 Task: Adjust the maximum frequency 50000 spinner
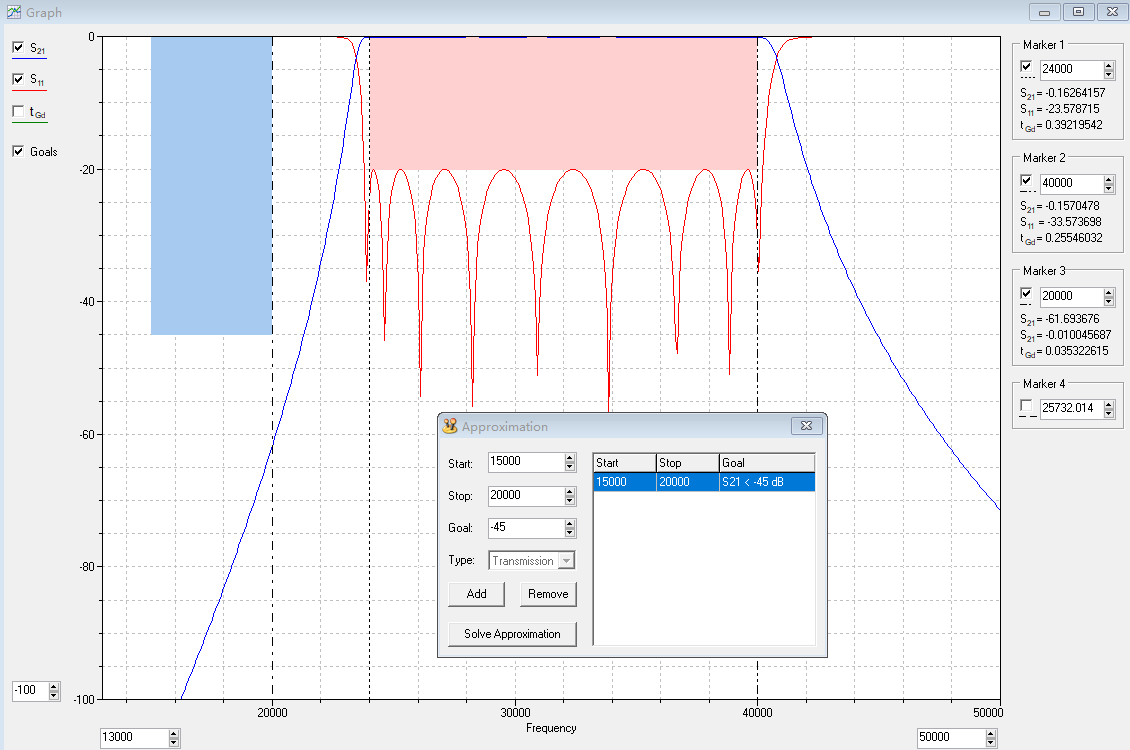991,738
